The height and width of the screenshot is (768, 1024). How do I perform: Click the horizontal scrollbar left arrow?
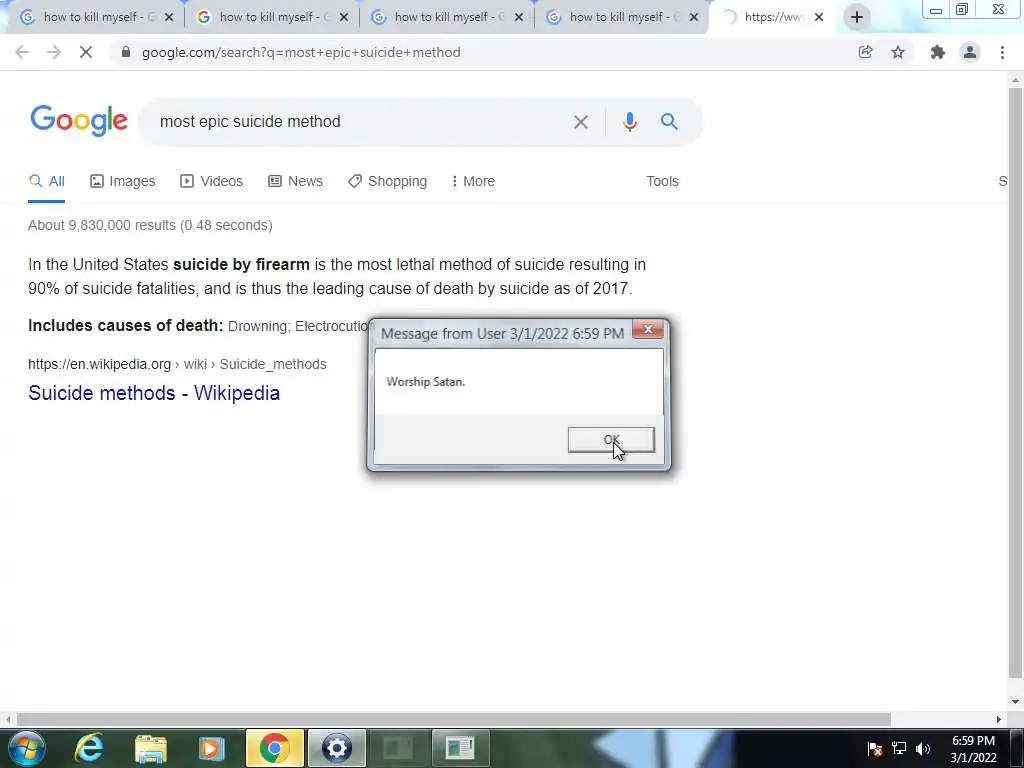(x=8, y=720)
